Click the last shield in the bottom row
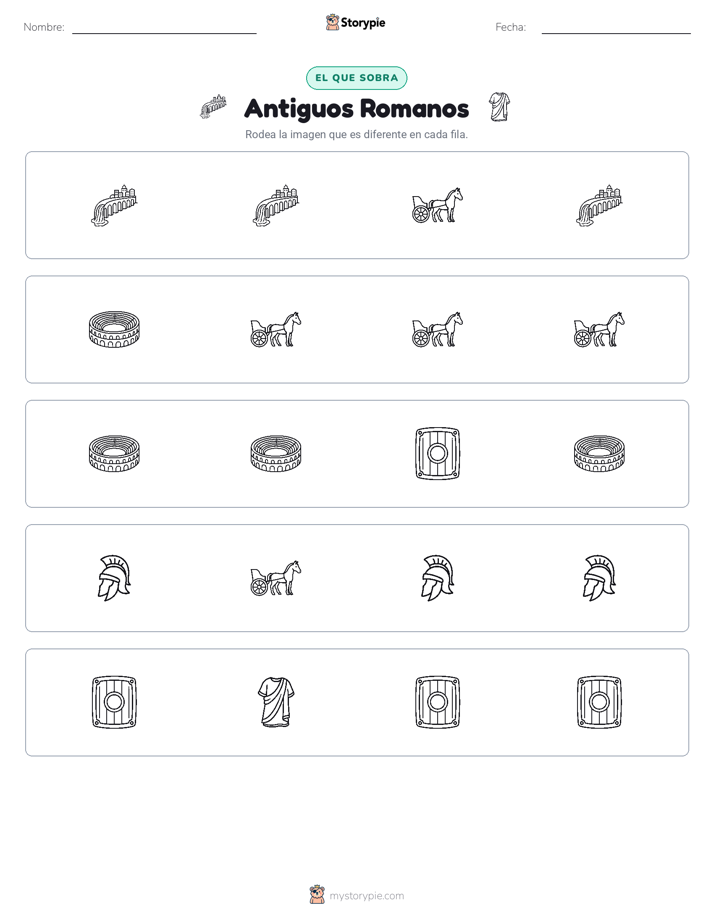The width and height of the screenshot is (714, 924). click(x=599, y=702)
